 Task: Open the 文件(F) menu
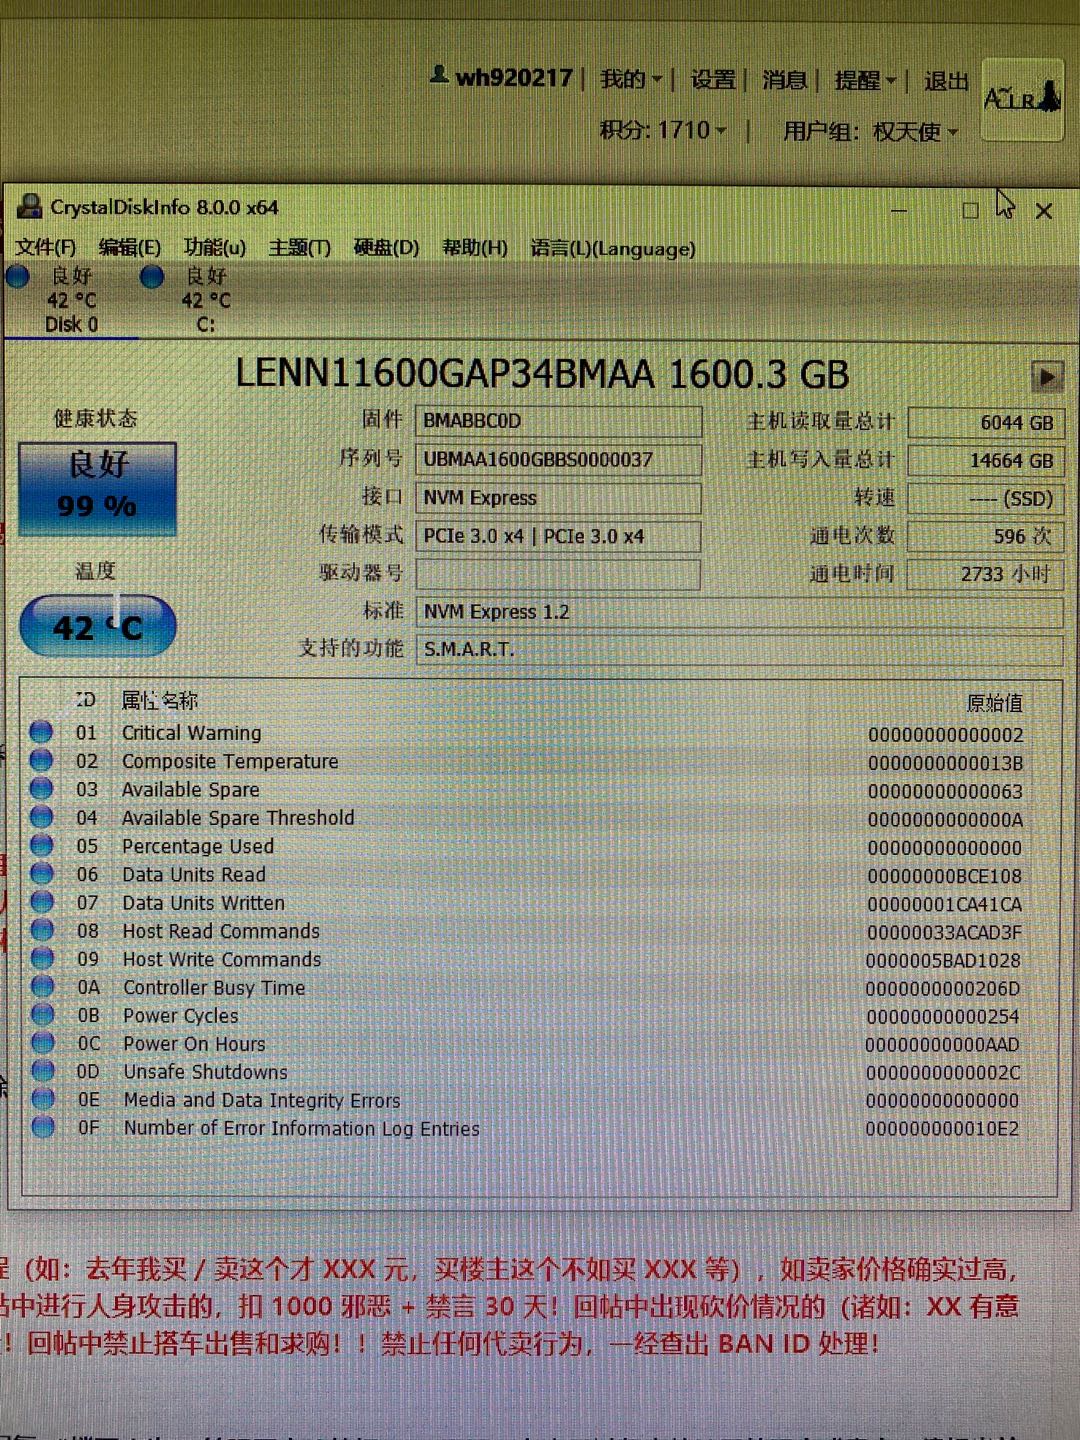click(x=46, y=247)
